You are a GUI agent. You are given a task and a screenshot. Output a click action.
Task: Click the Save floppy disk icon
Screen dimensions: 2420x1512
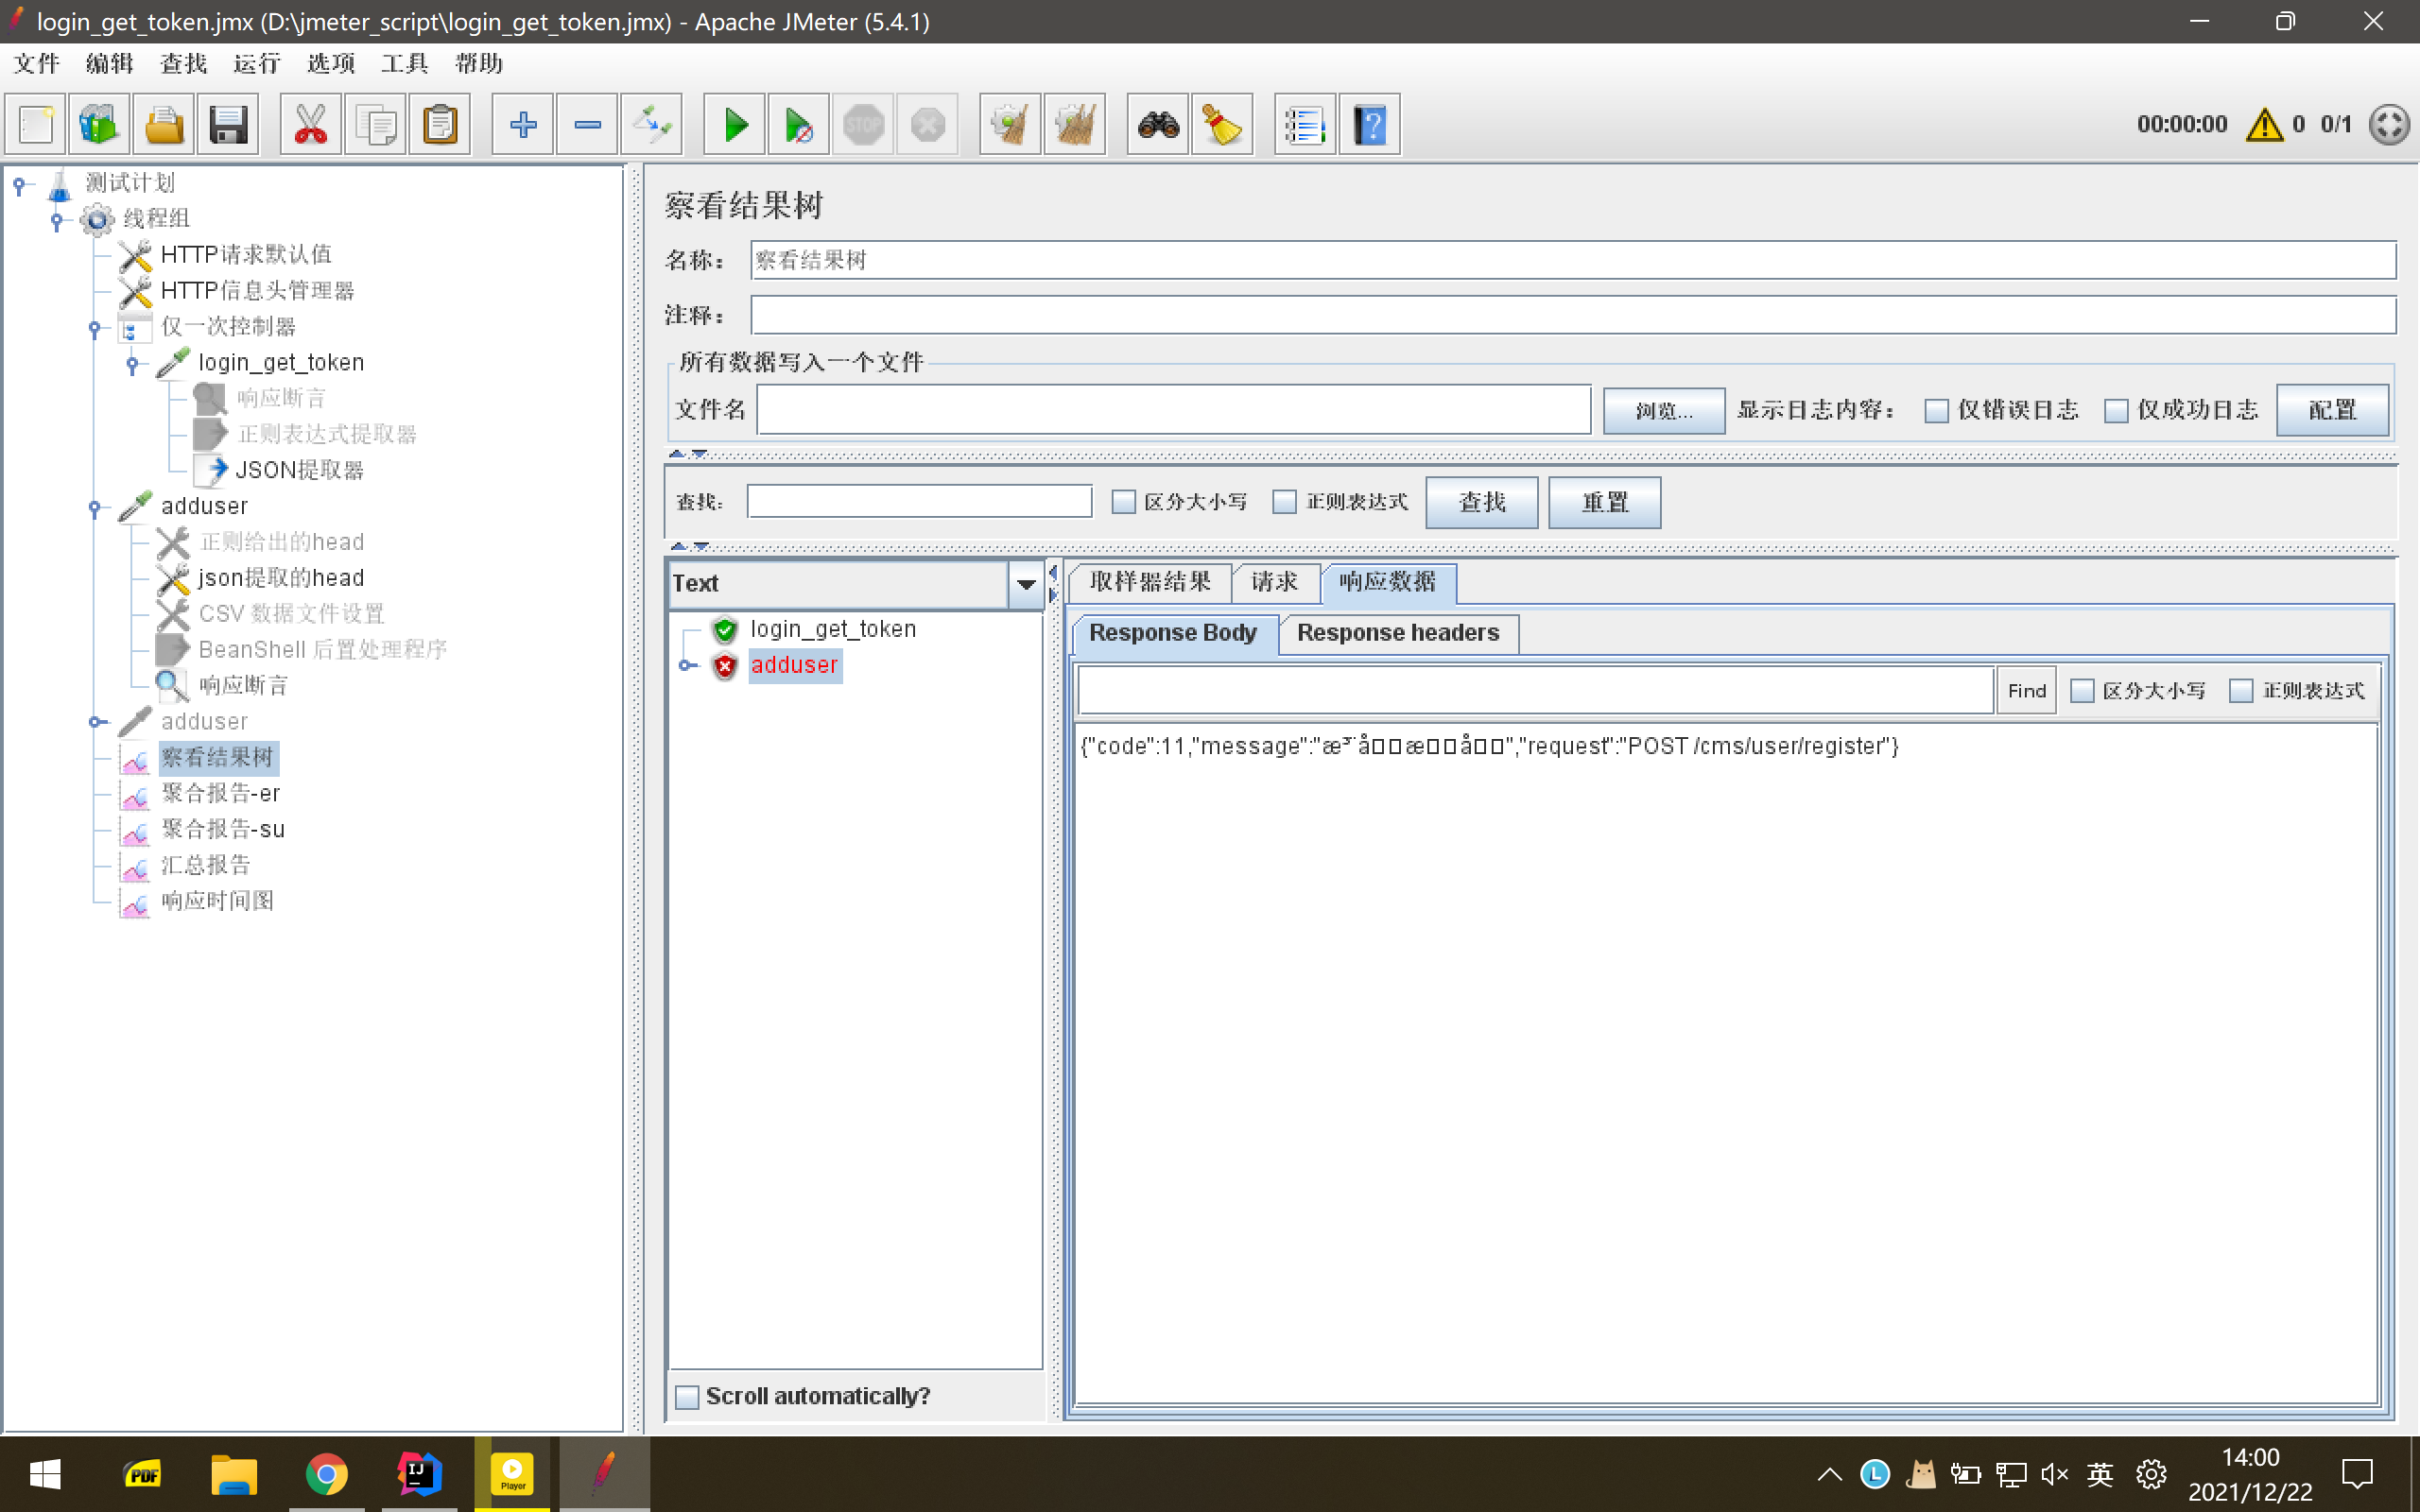pyautogui.click(x=228, y=125)
